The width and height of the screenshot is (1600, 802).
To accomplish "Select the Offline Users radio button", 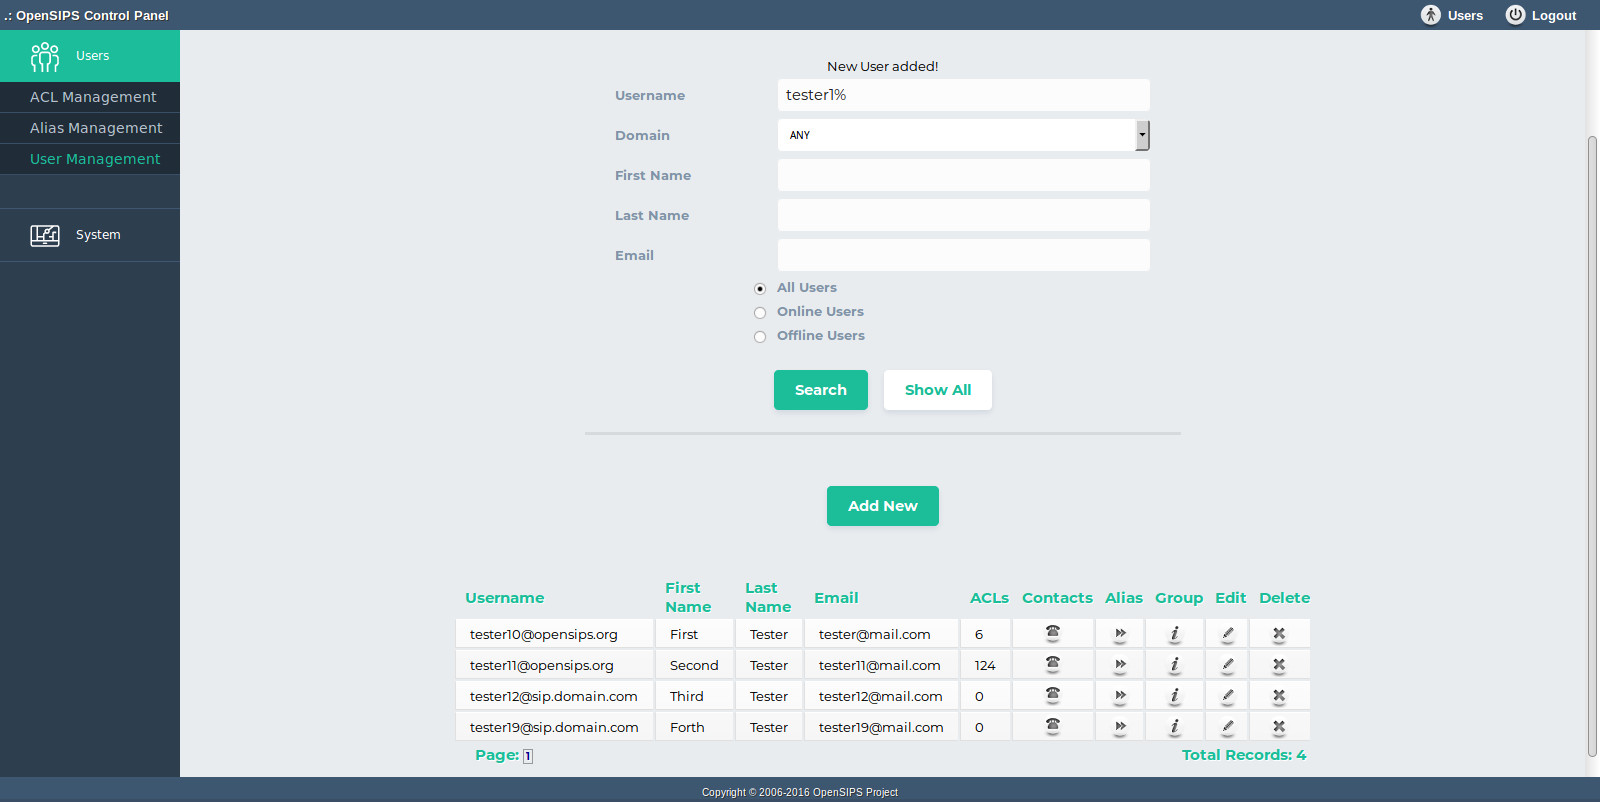I will 760,336.
